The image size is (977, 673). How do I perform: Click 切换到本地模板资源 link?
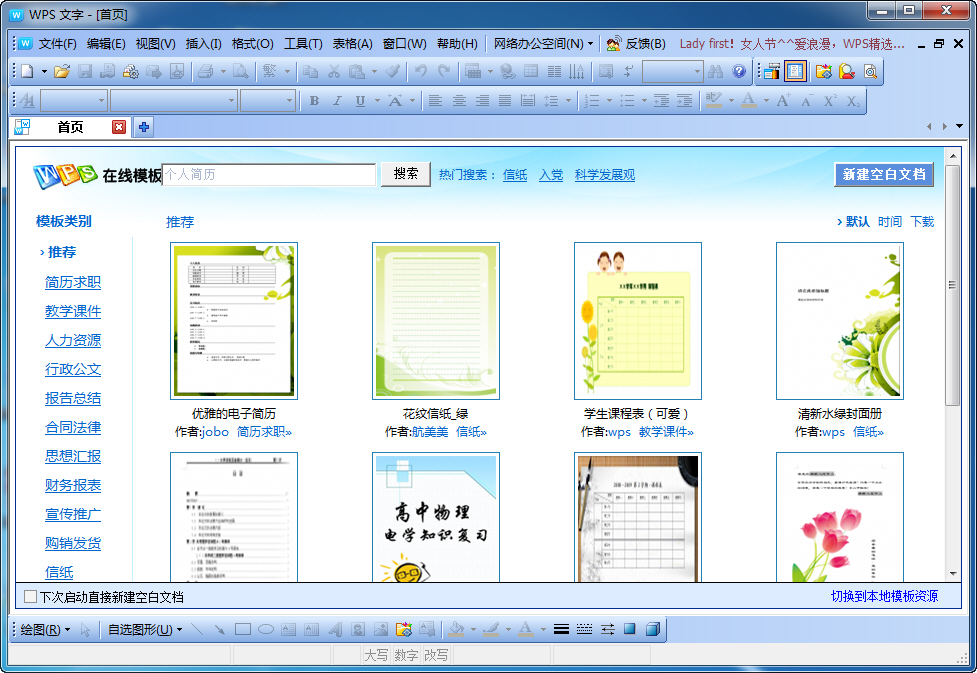click(884, 596)
